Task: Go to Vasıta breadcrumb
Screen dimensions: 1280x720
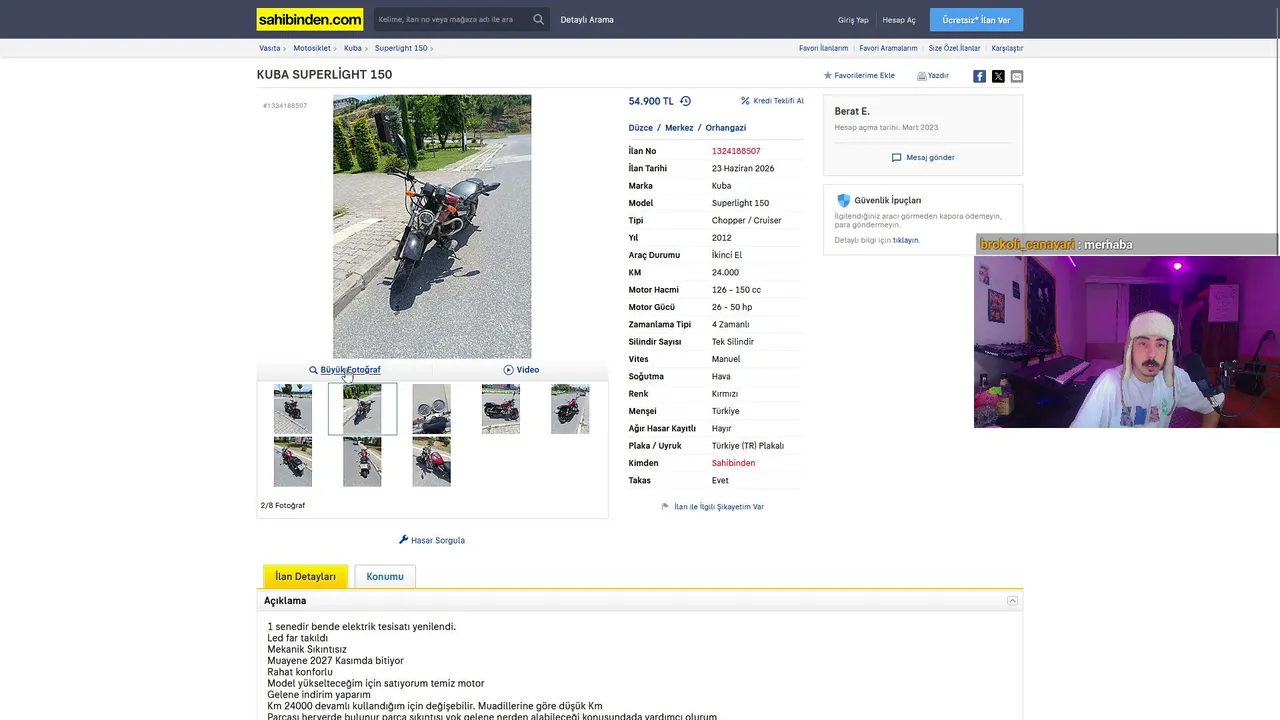Action: pyautogui.click(x=270, y=48)
